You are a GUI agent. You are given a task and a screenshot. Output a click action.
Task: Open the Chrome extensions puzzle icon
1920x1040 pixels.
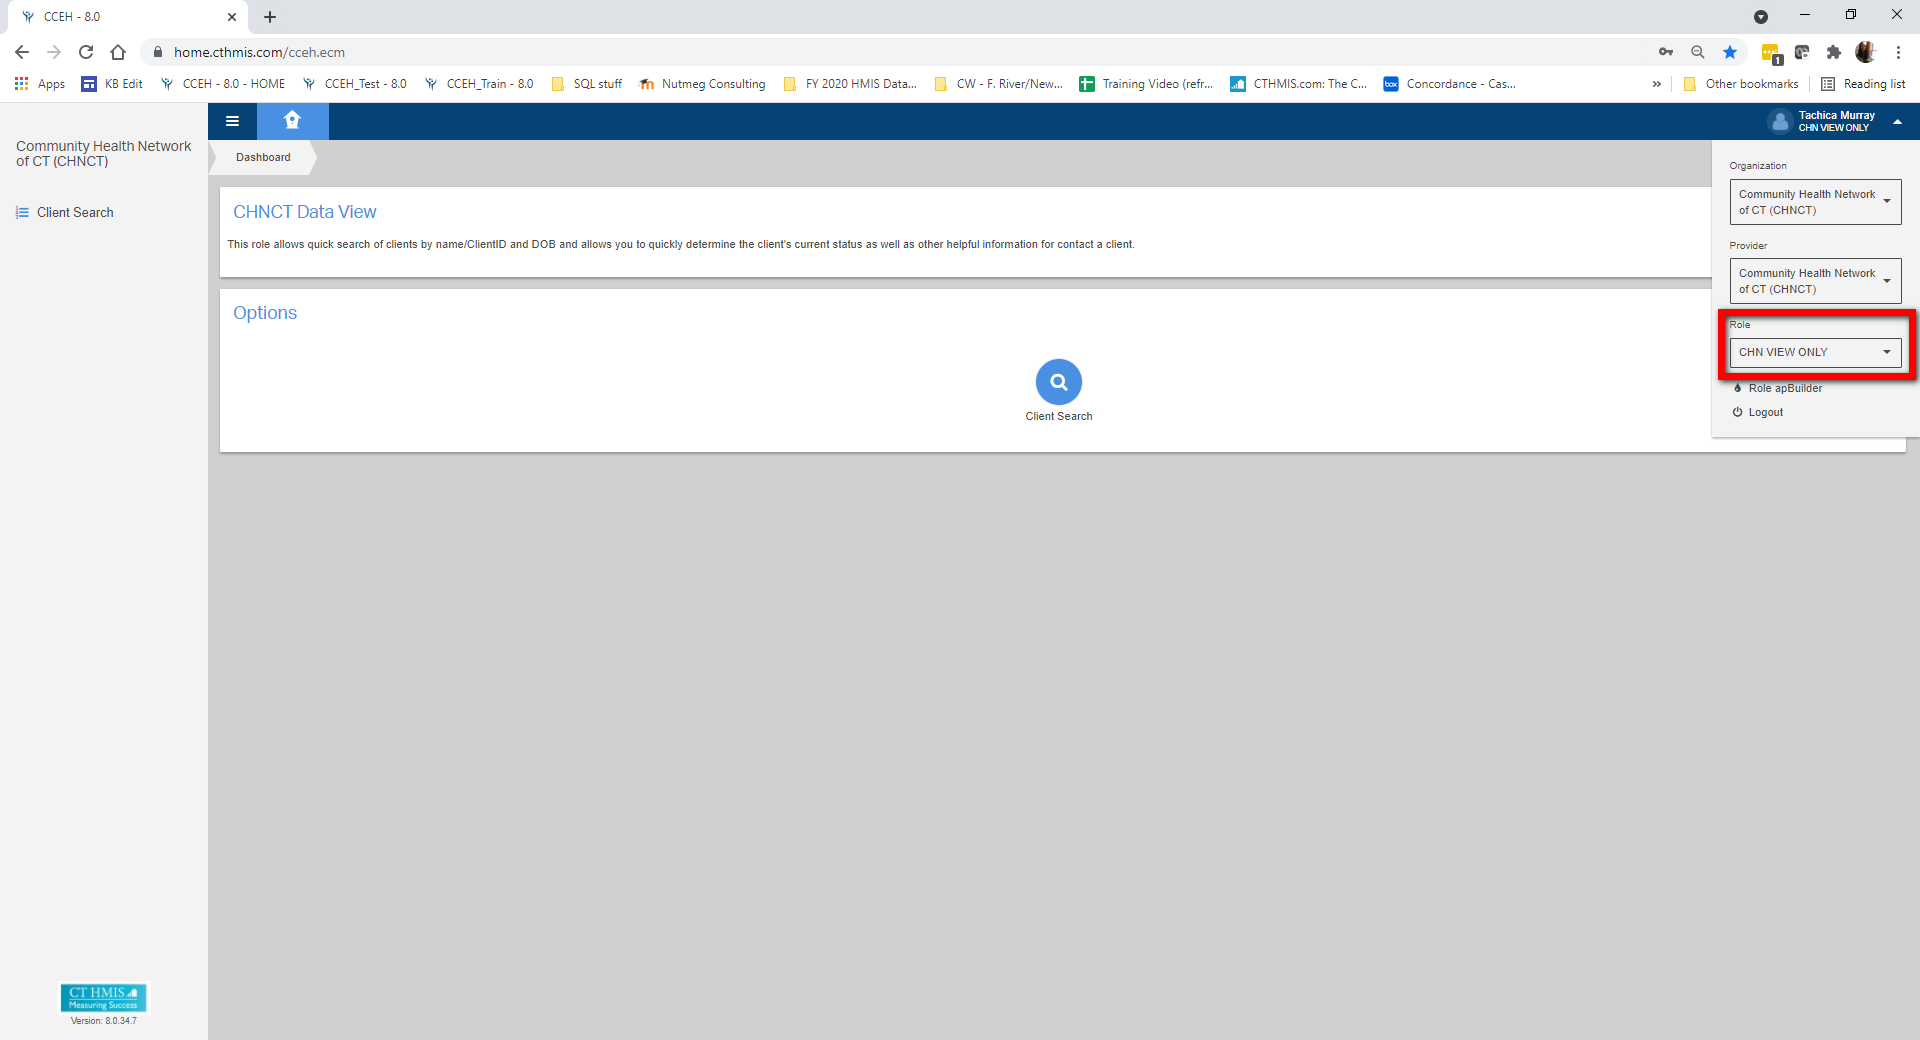(1833, 52)
